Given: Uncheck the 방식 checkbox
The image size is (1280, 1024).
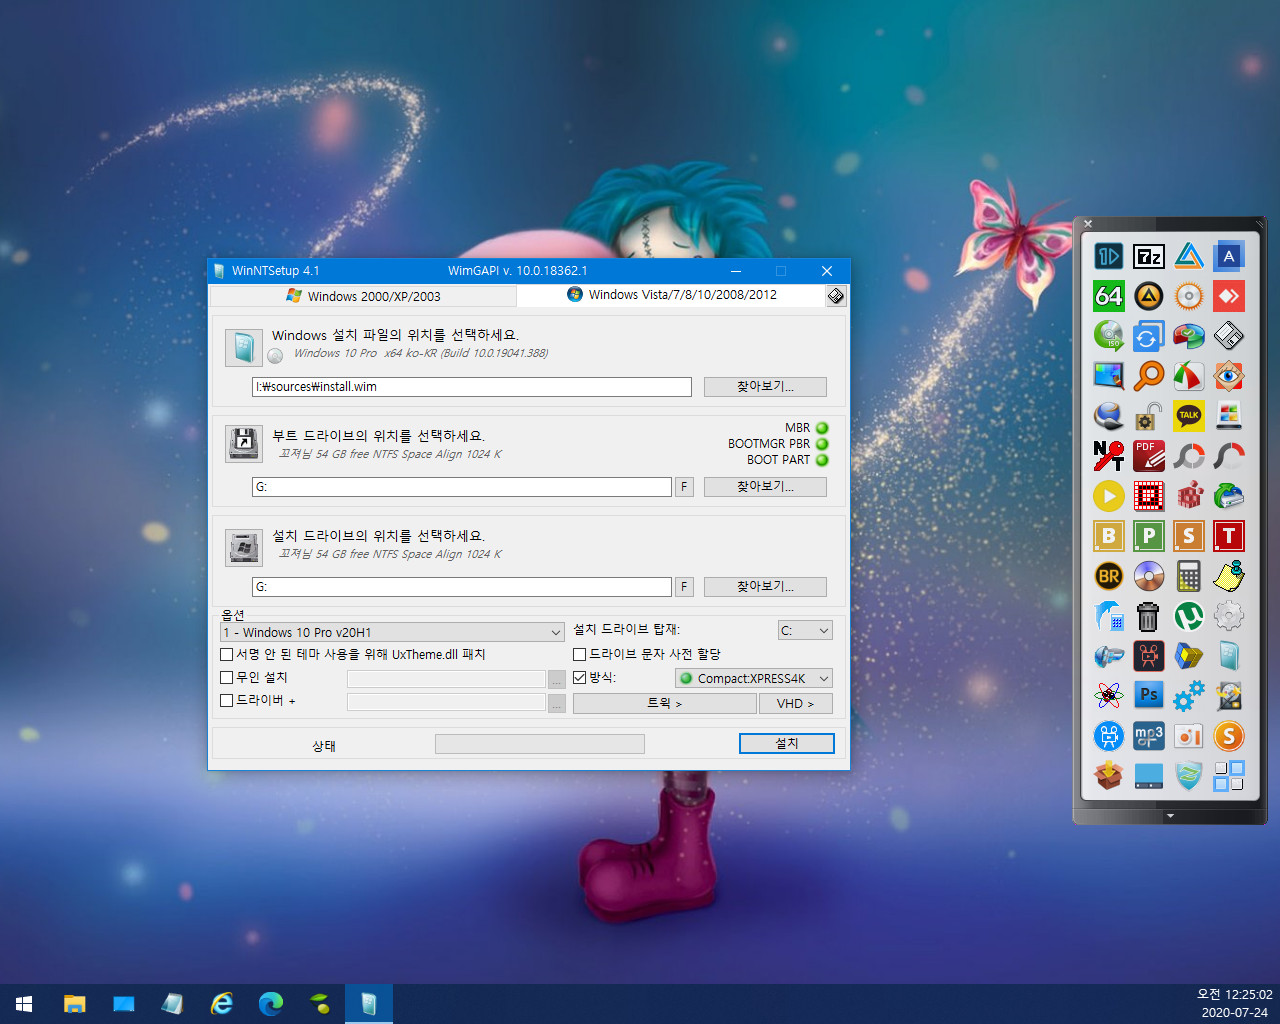Looking at the screenshot, I should click(x=579, y=677).
